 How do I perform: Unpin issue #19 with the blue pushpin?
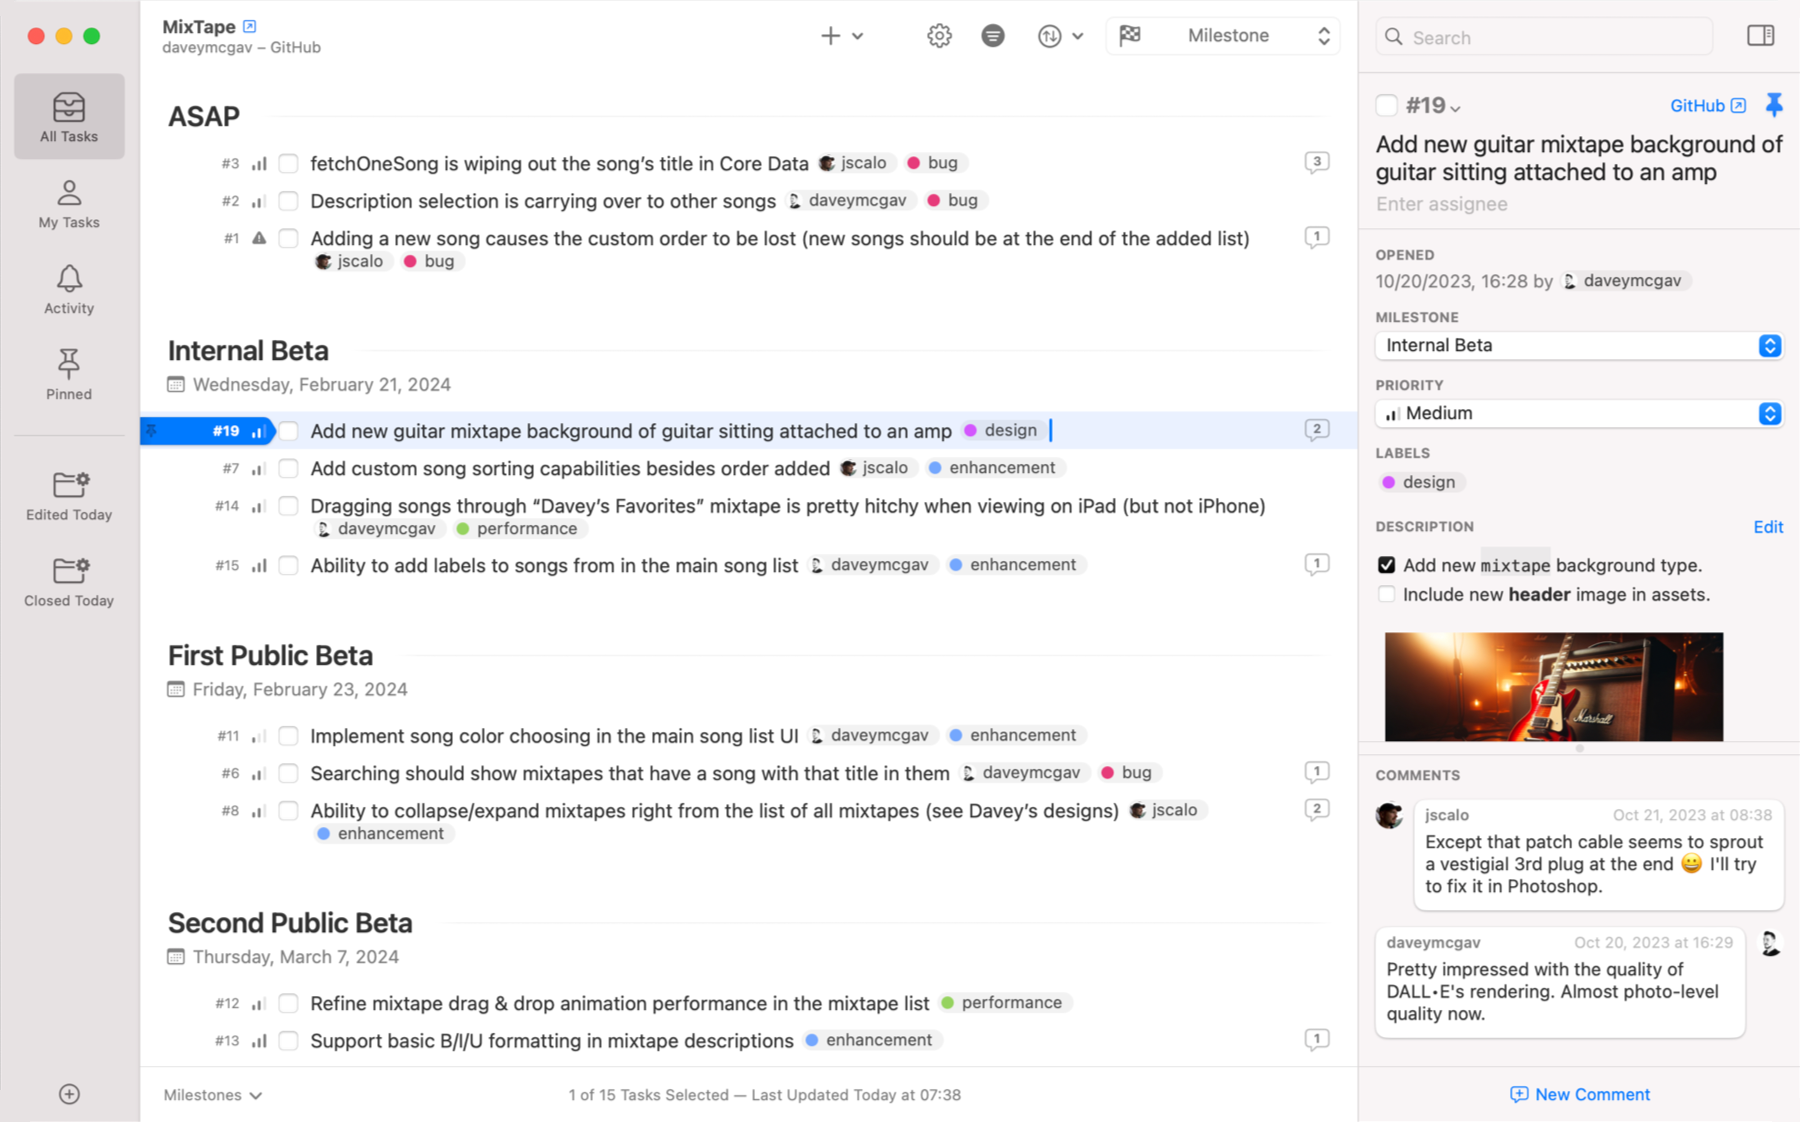(x=1775, y=104)
